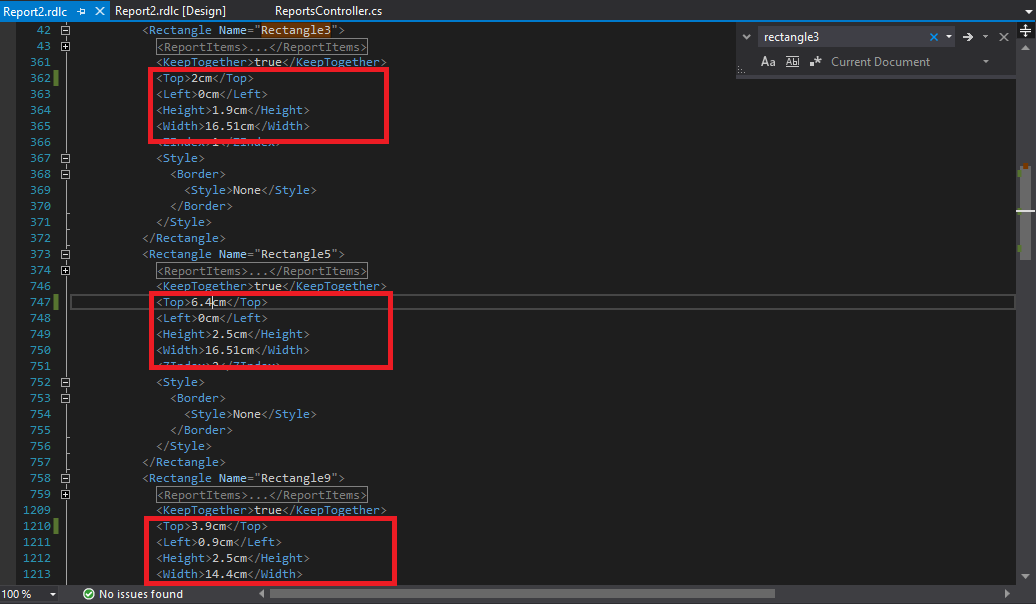Toggle match whole word option
Viewport: 1036px width, 604px height.
(x=792, y=61)
